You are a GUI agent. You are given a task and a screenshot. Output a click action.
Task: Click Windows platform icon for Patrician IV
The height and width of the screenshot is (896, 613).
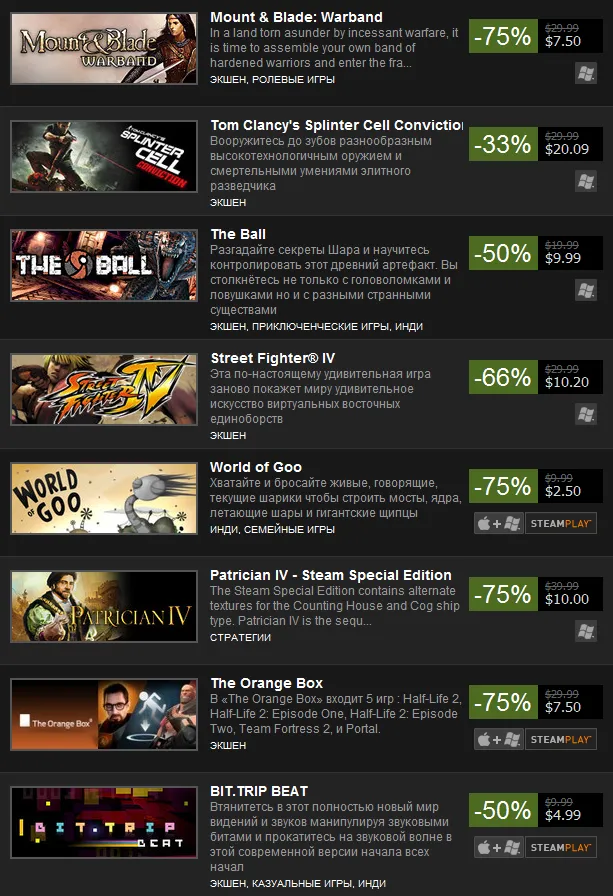[586, 631]
